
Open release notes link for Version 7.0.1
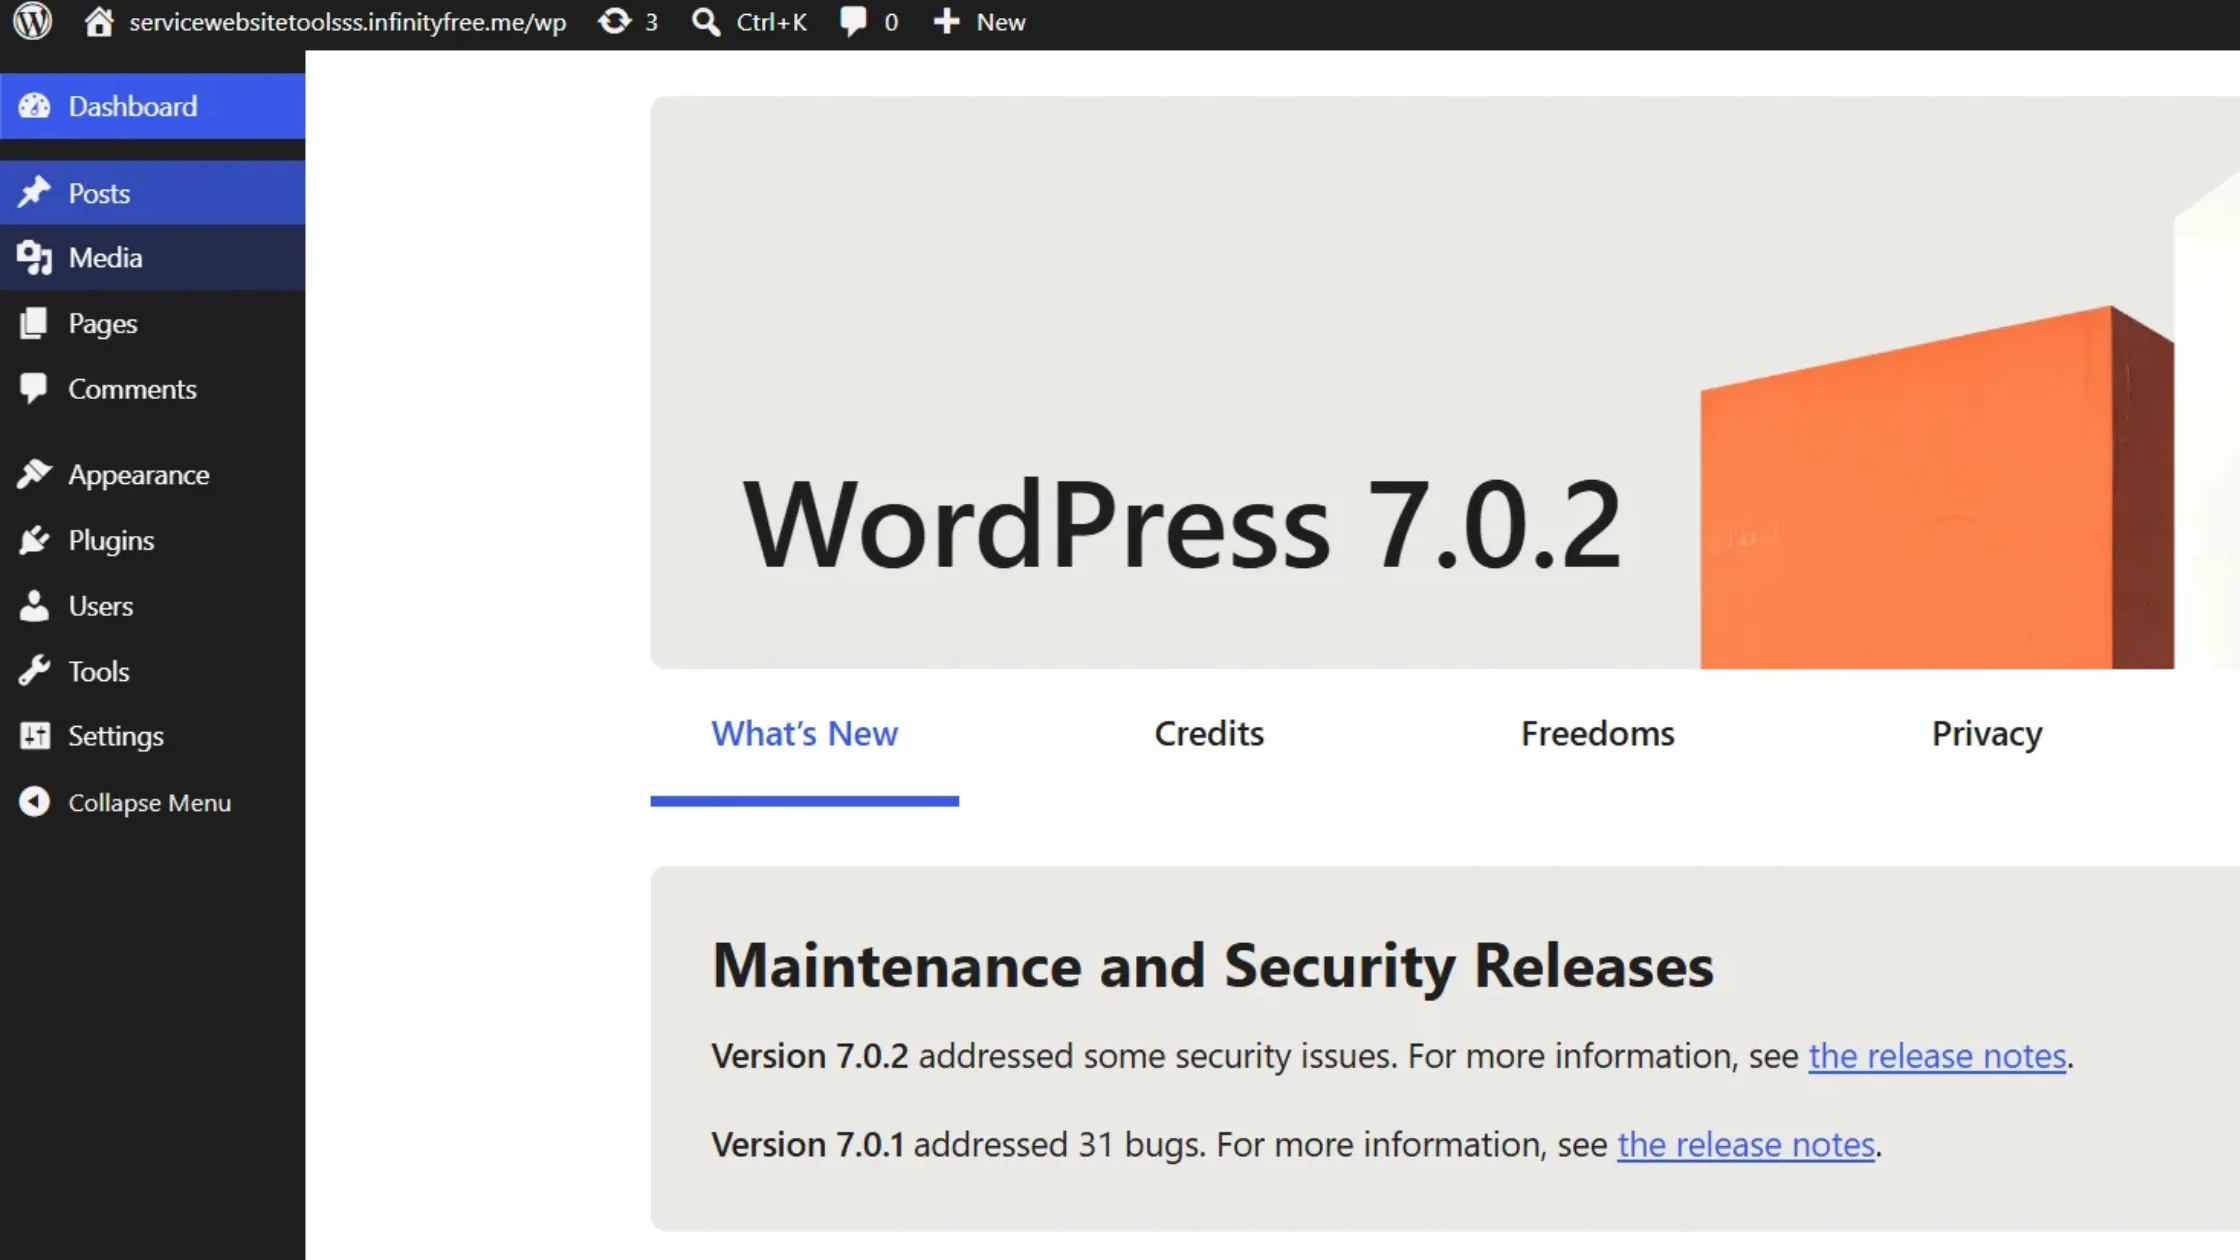point(1746,1144)
